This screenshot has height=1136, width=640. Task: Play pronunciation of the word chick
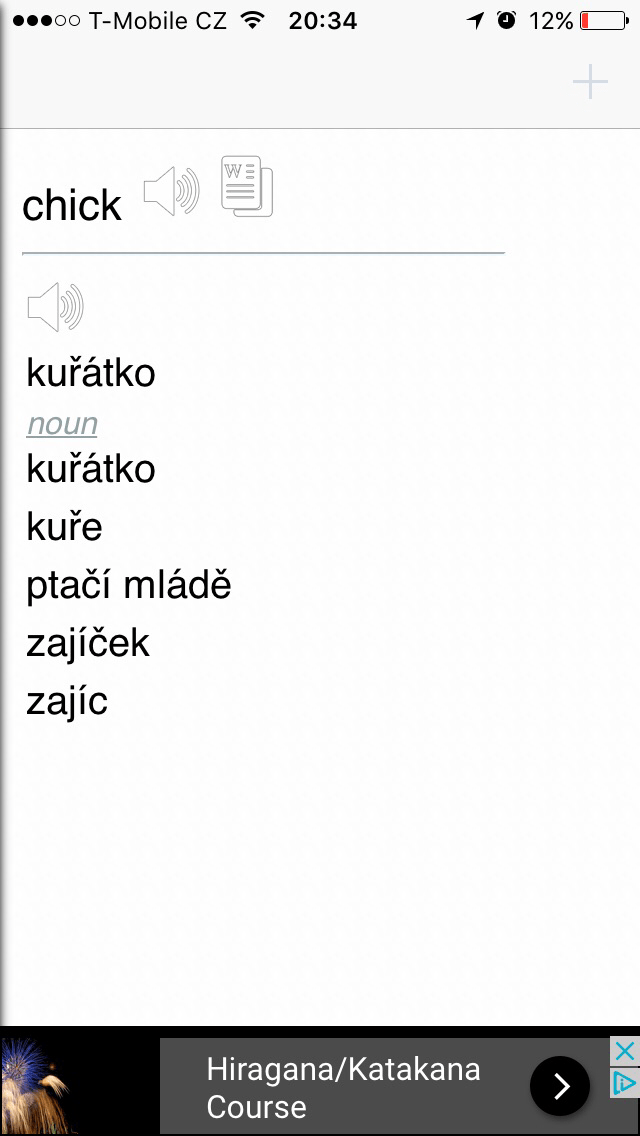pos(171,190)
